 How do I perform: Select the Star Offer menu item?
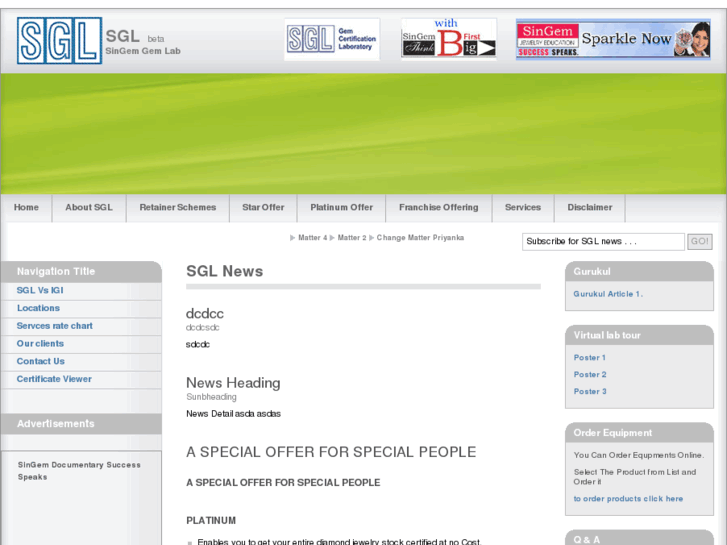pos(263,207)
